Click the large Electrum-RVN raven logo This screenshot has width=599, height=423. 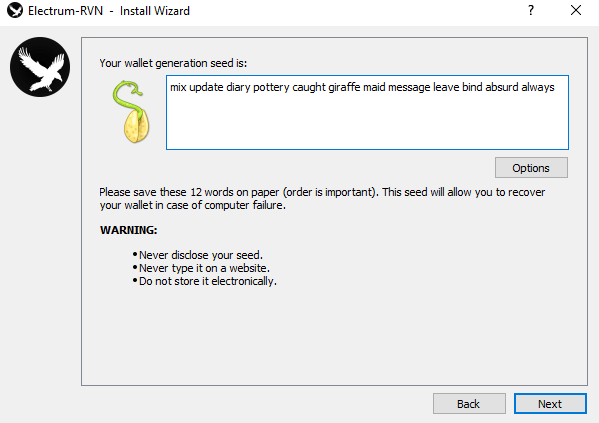(40, 67)
